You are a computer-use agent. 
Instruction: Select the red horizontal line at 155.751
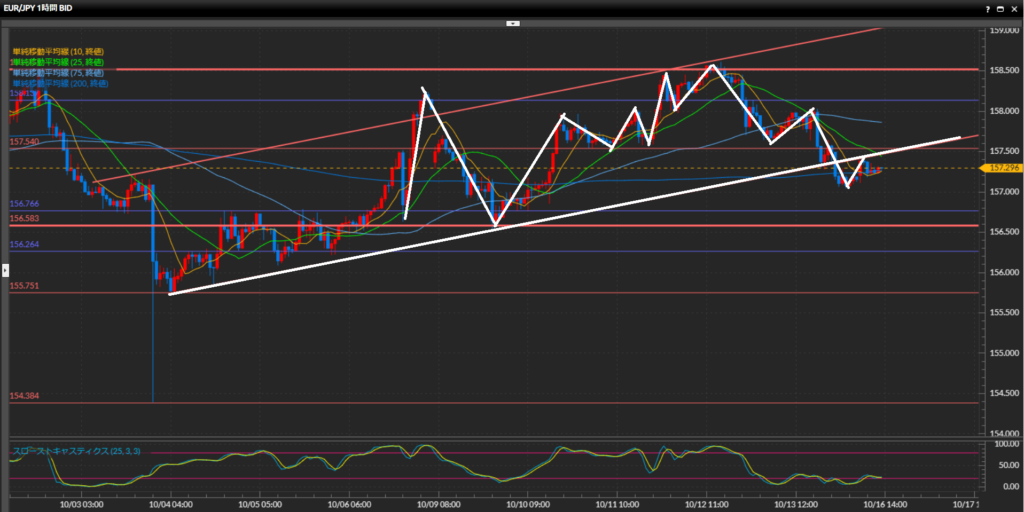[x=500, y=293]
